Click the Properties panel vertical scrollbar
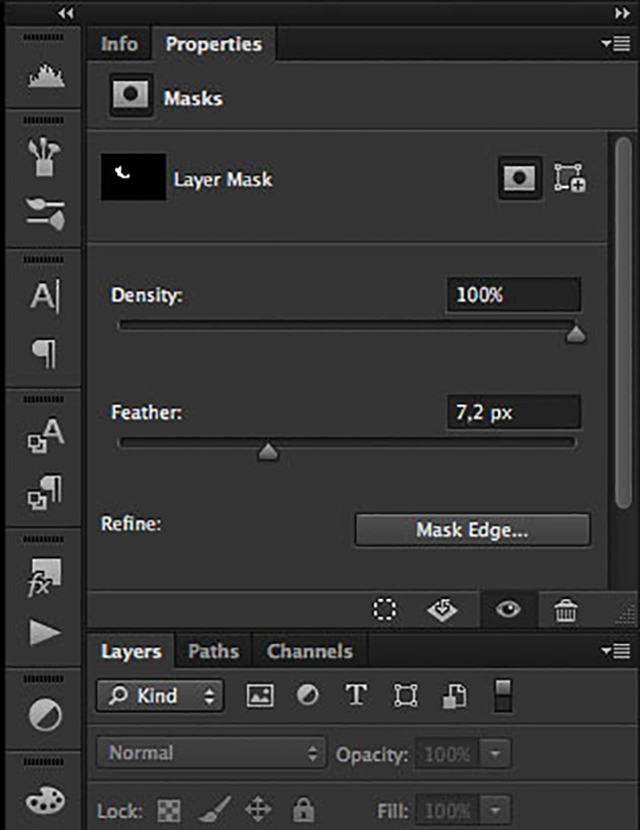640x830 pixels. (x=624, y=323)
